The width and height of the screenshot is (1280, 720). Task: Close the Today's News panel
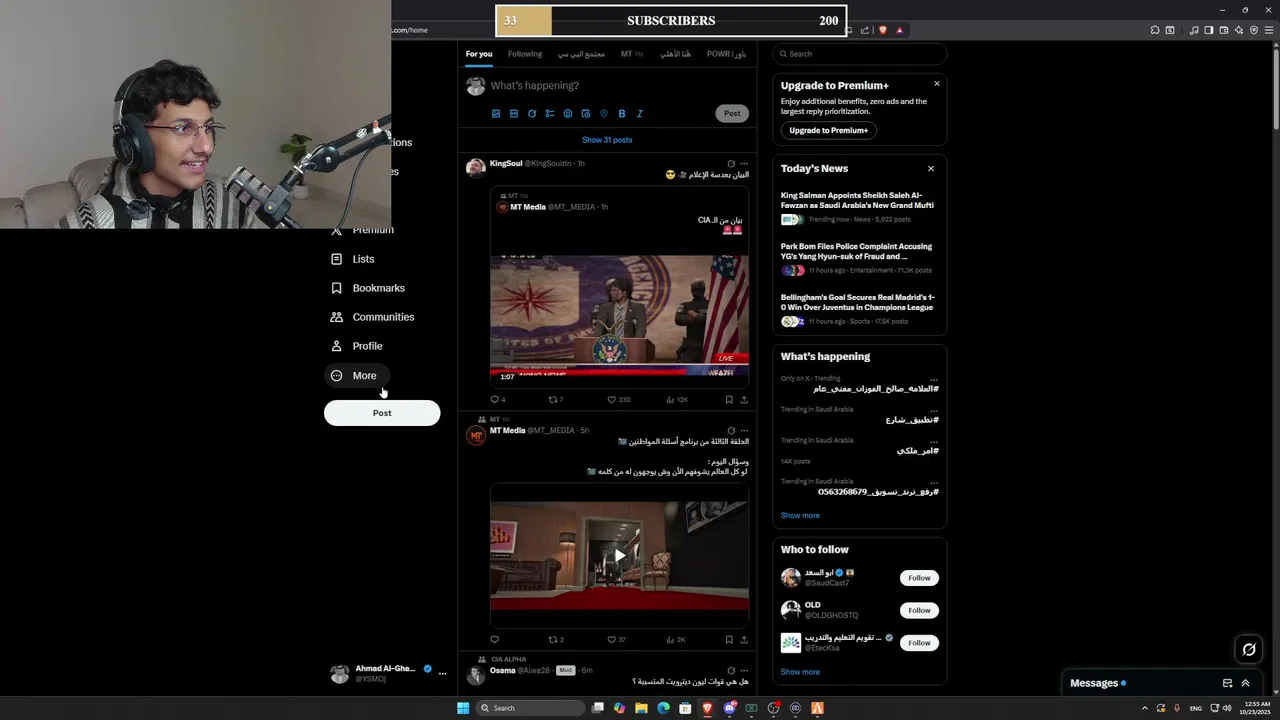(931, 169)
